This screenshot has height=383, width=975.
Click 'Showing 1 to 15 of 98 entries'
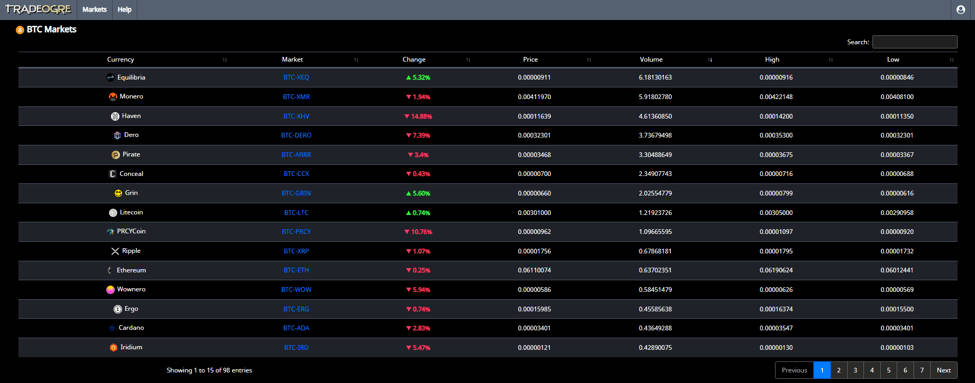point(210,371)
